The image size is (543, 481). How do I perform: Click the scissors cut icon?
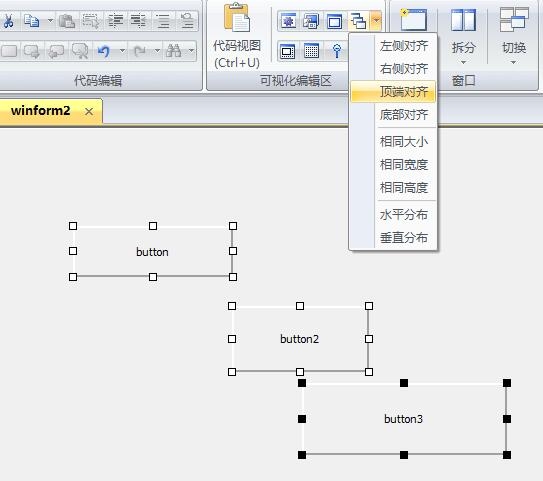click(x=8, y=21)
